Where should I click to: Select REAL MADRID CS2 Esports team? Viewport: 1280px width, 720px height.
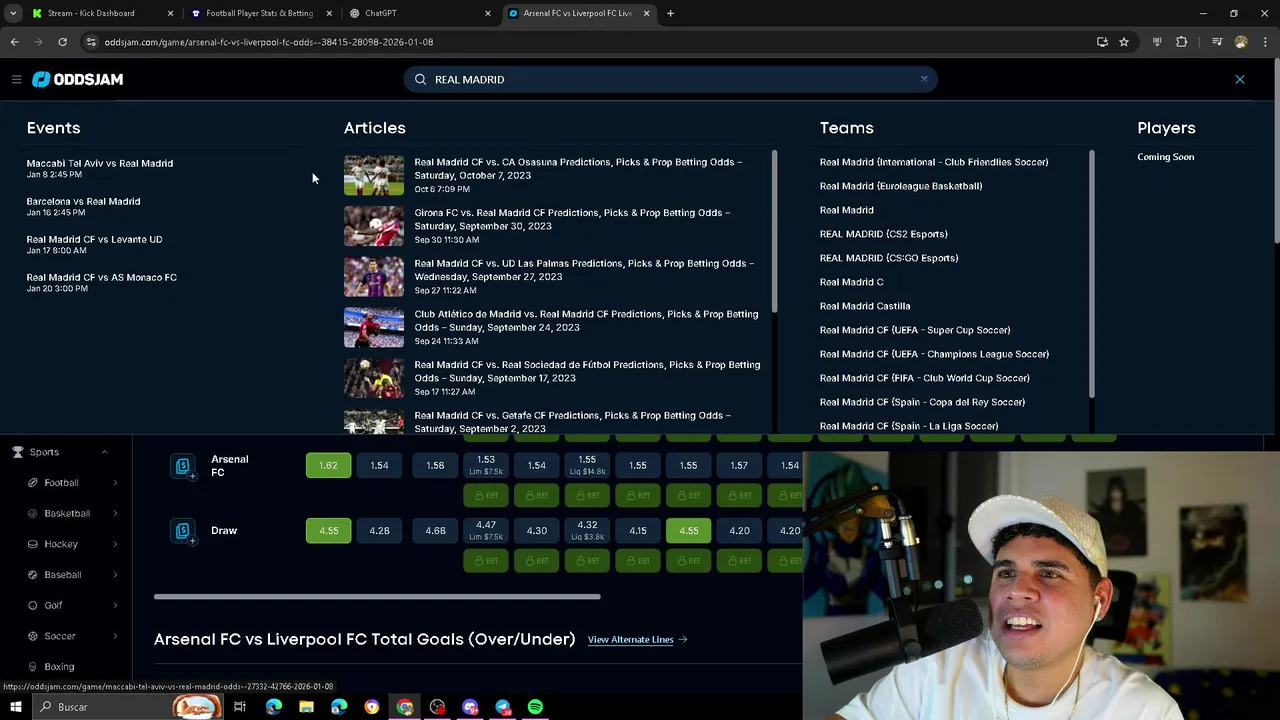coord(883,234)
